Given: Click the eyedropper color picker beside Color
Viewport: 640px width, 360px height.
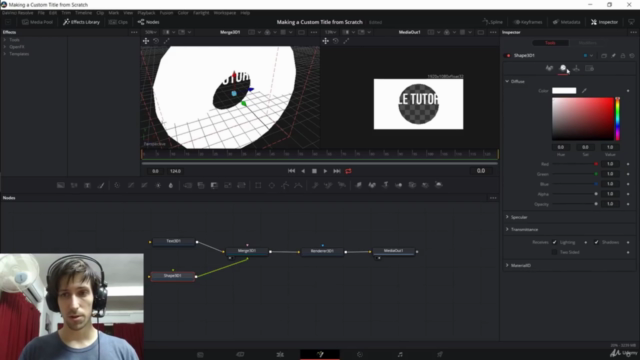Looking at the screenshot, I should coord(584,91).
